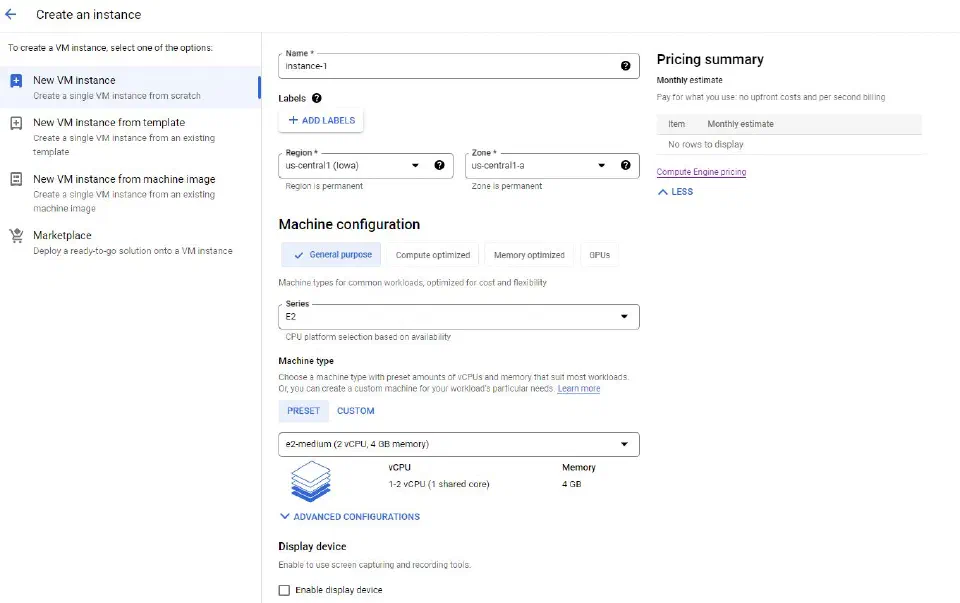Select the GPUs tab

click(599, 255)
